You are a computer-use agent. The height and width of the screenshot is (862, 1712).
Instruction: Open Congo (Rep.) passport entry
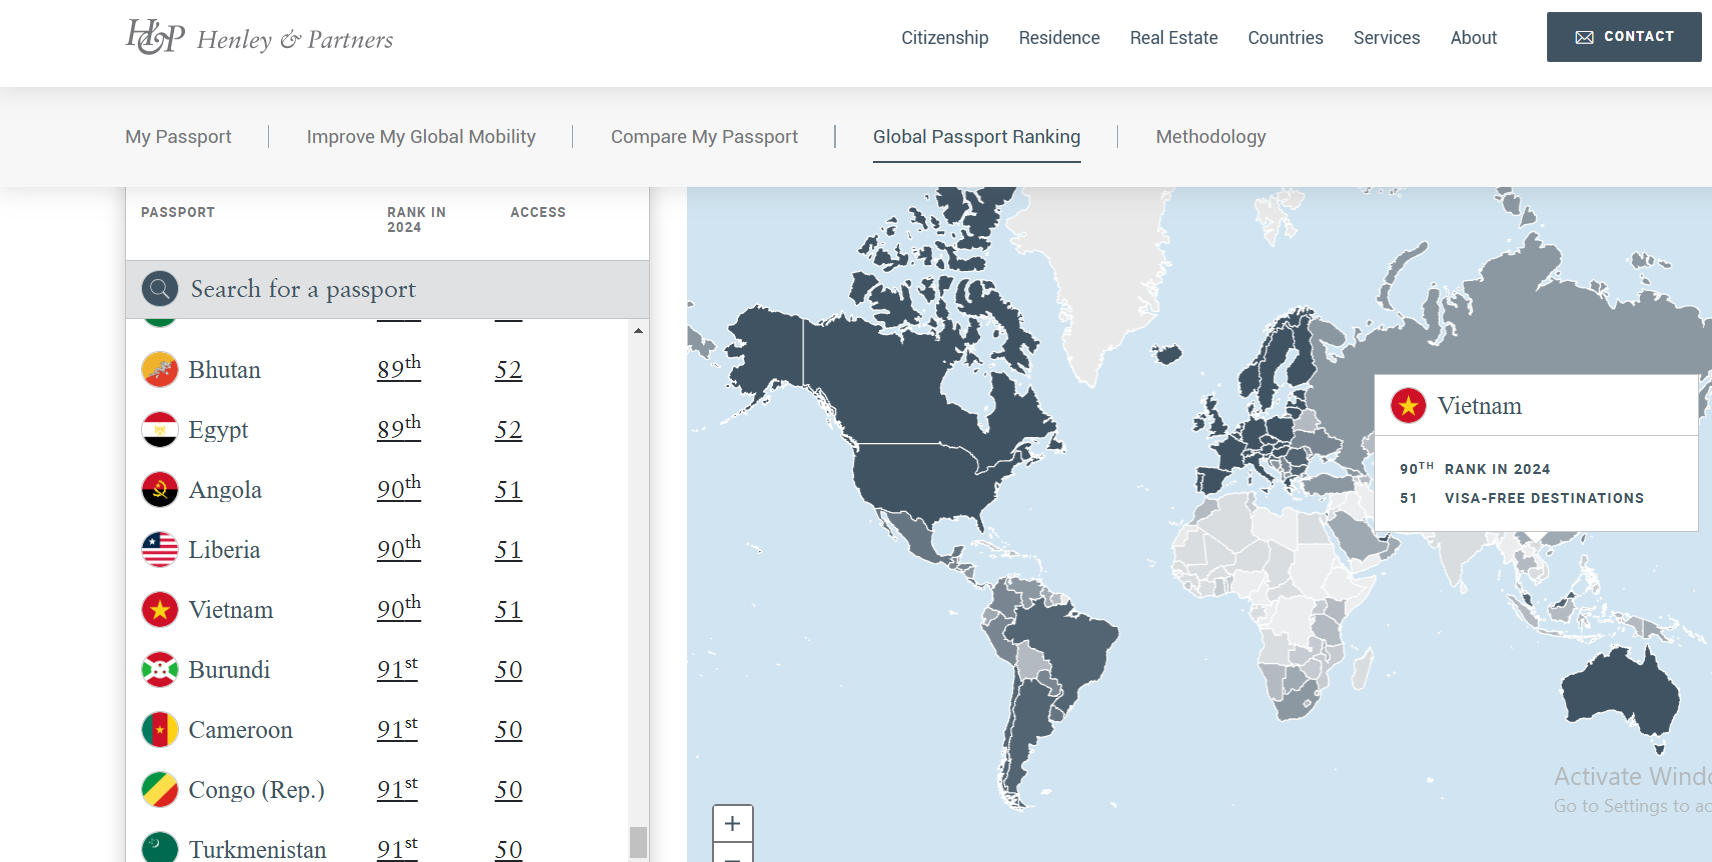coord(256,790)
